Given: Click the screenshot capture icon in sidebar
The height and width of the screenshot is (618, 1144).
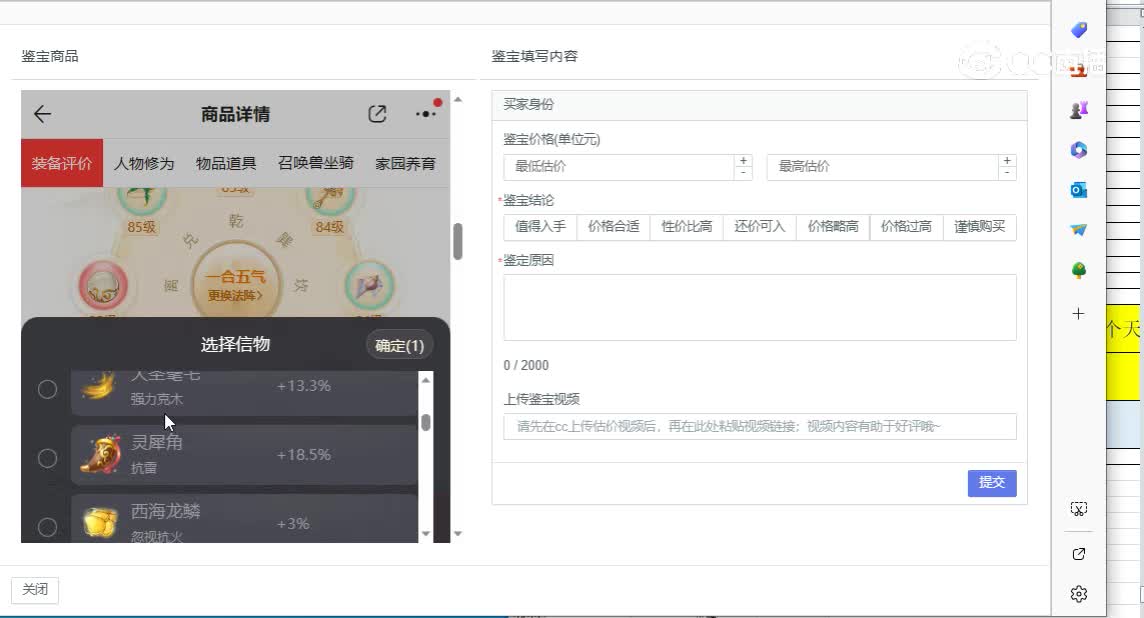Looking at the screenshot, I should click(x=1078, y=509).
